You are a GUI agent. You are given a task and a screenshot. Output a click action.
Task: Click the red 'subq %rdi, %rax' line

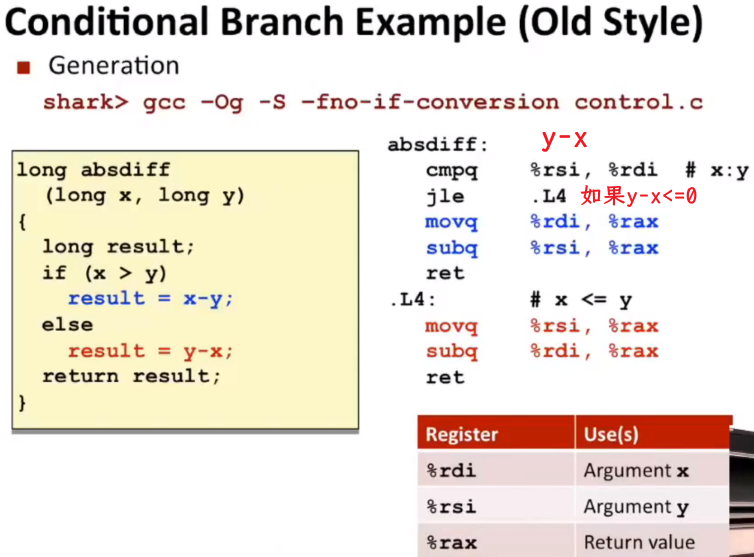(542, 351)
